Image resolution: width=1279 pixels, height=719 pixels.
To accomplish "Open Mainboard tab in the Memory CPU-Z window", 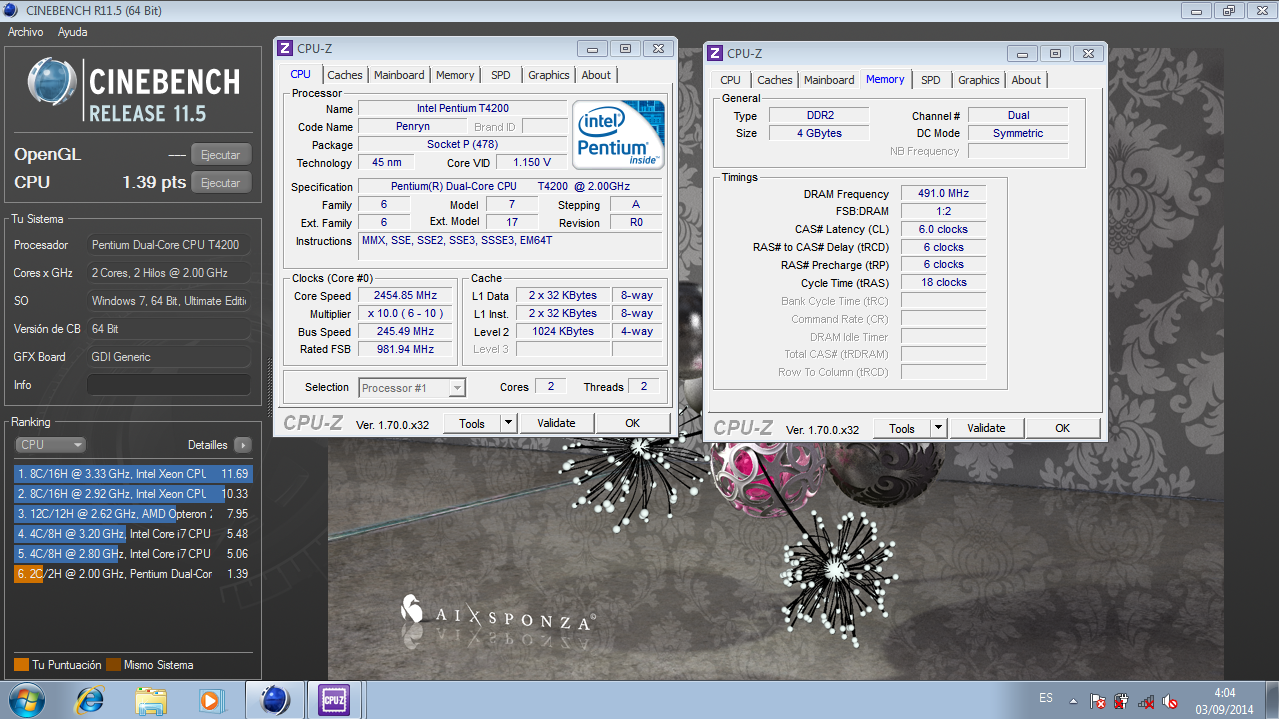I will 829,80.
